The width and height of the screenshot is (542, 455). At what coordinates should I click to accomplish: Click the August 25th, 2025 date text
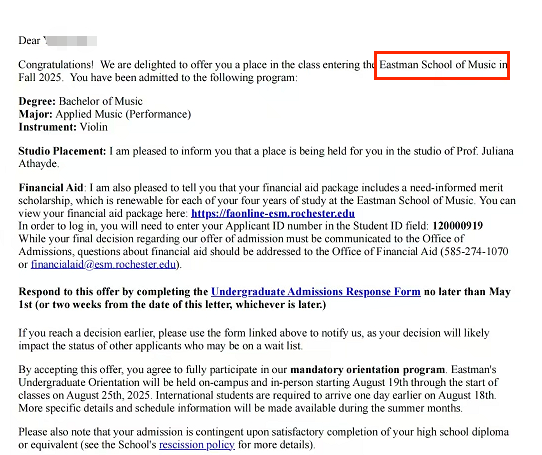[108, 395]
